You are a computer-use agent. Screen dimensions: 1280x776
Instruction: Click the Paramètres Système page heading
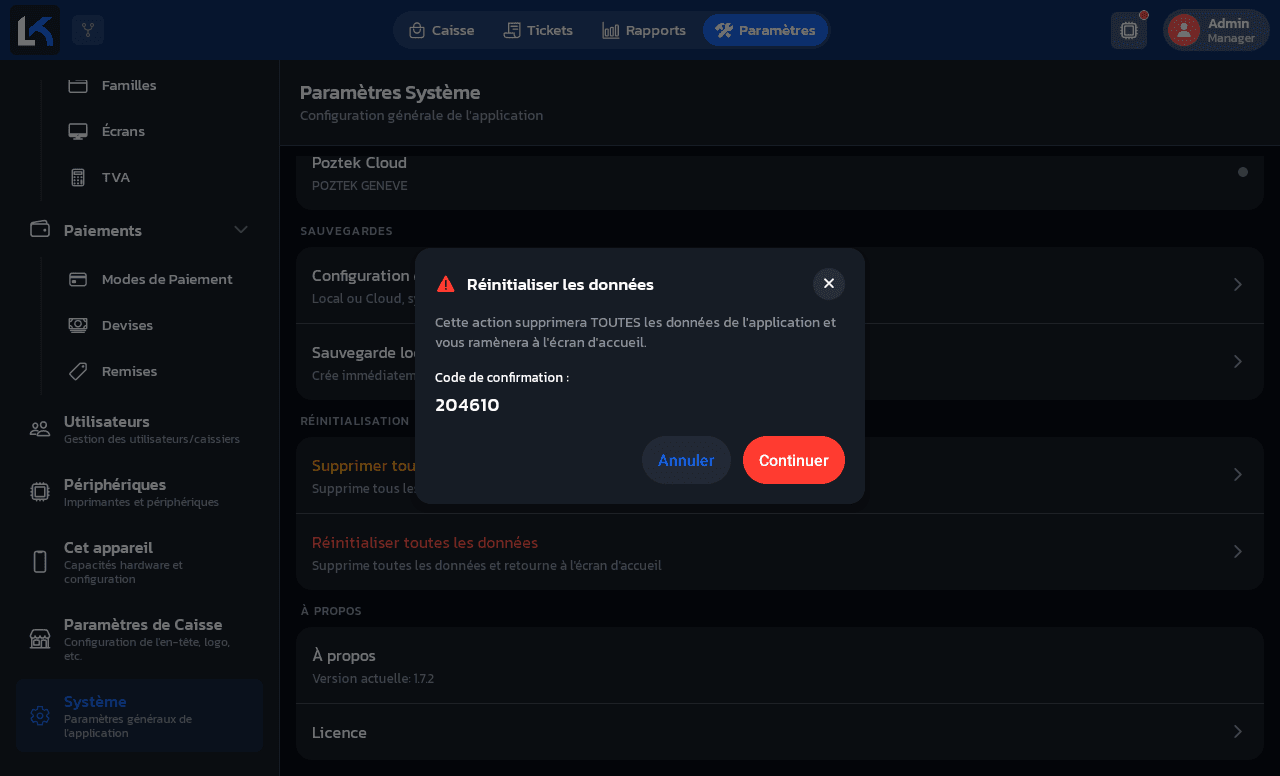click(390, 92)
